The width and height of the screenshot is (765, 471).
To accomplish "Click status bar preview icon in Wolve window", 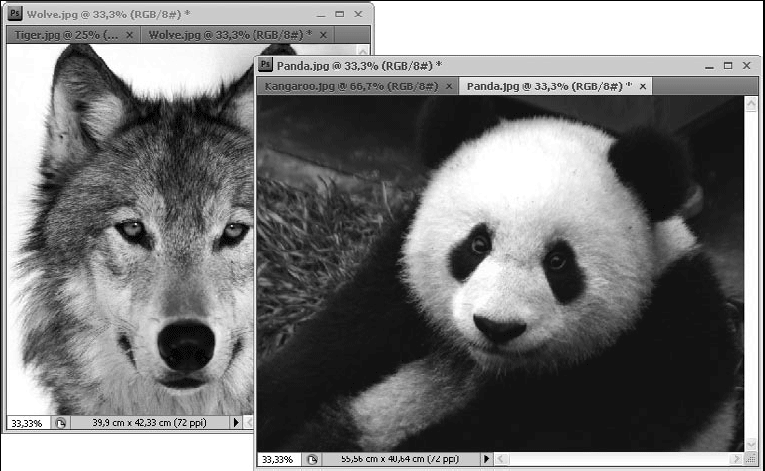I will click(60, 423).
